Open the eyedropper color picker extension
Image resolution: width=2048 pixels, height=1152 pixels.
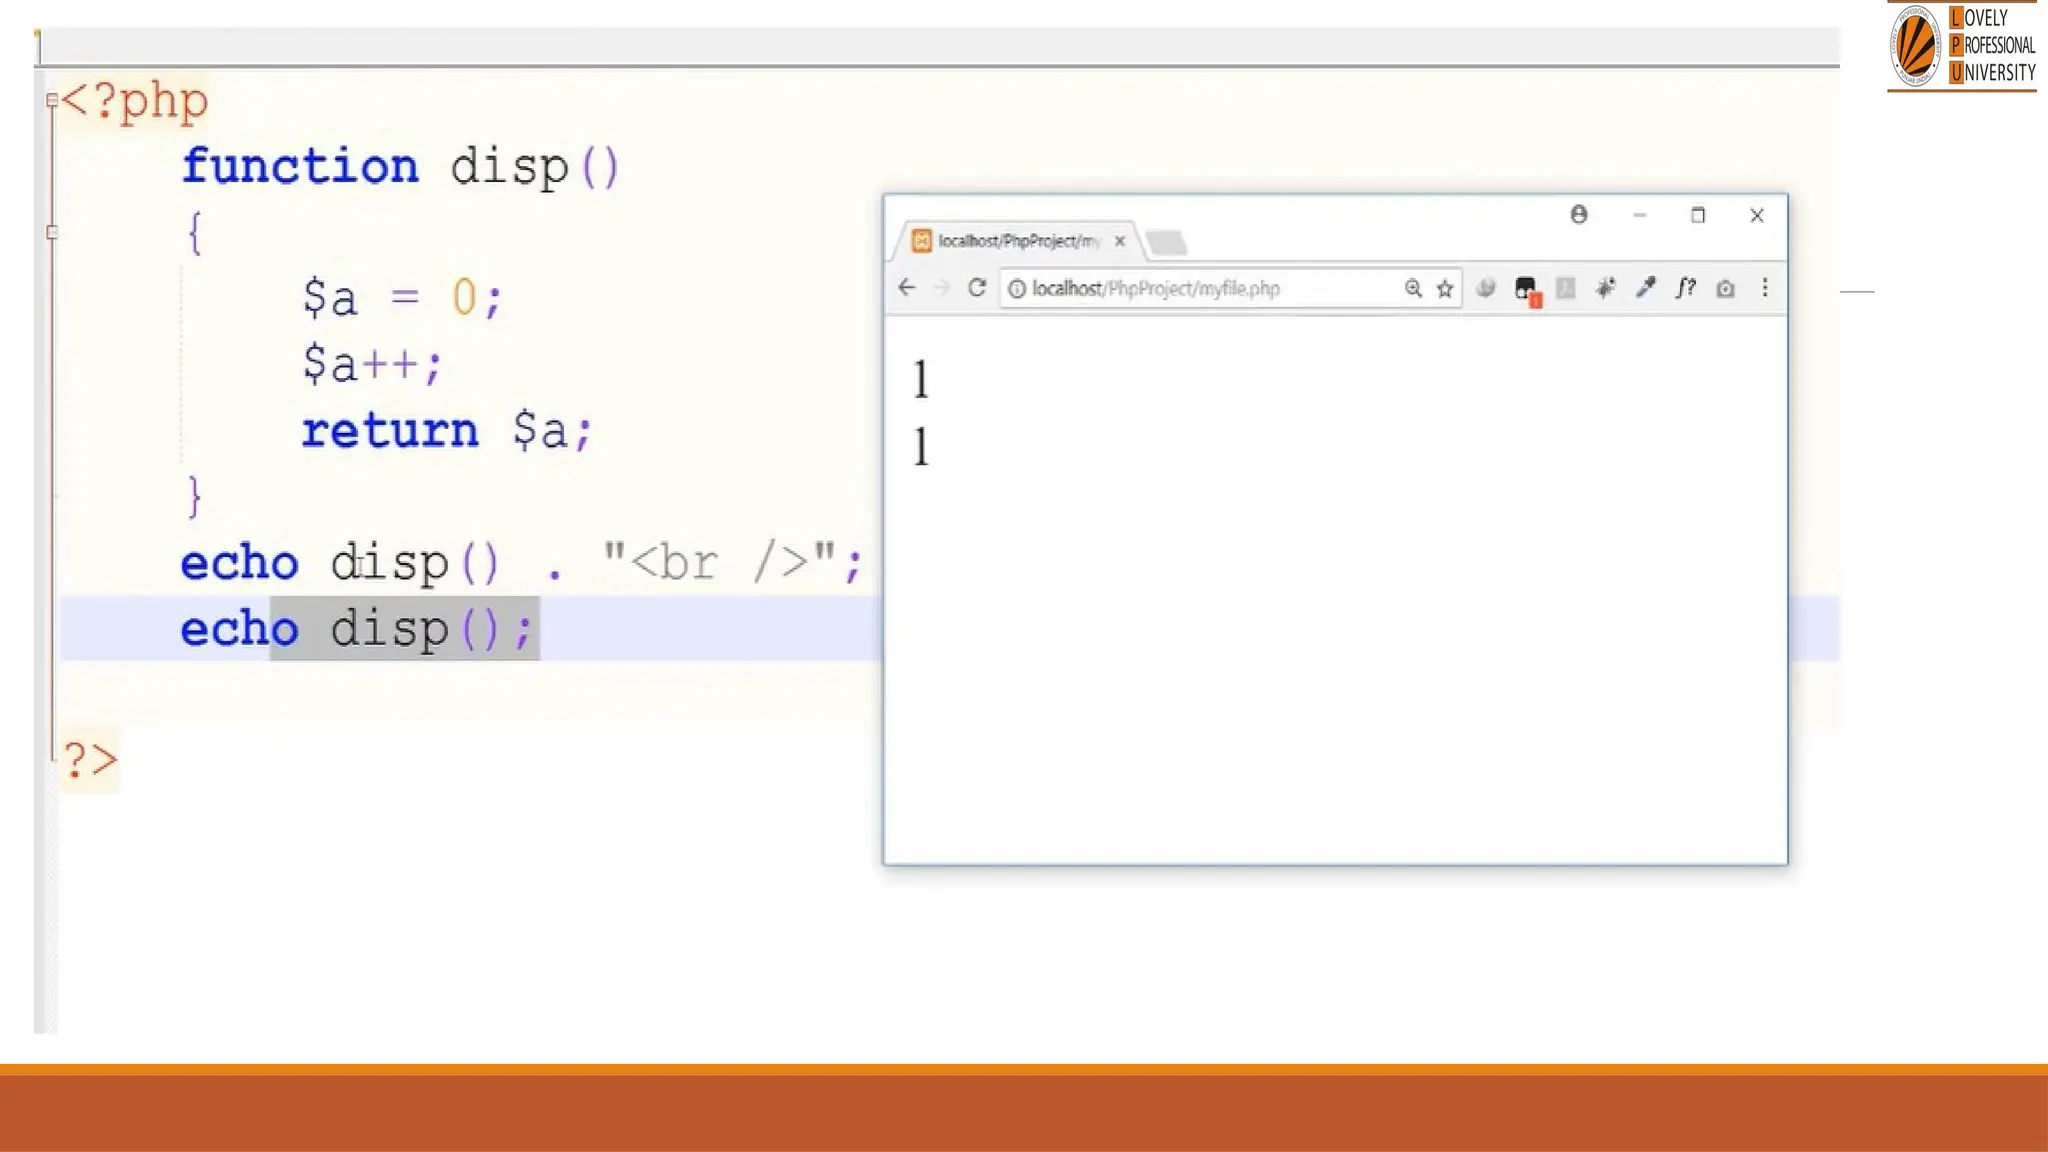coord(1645,288)
